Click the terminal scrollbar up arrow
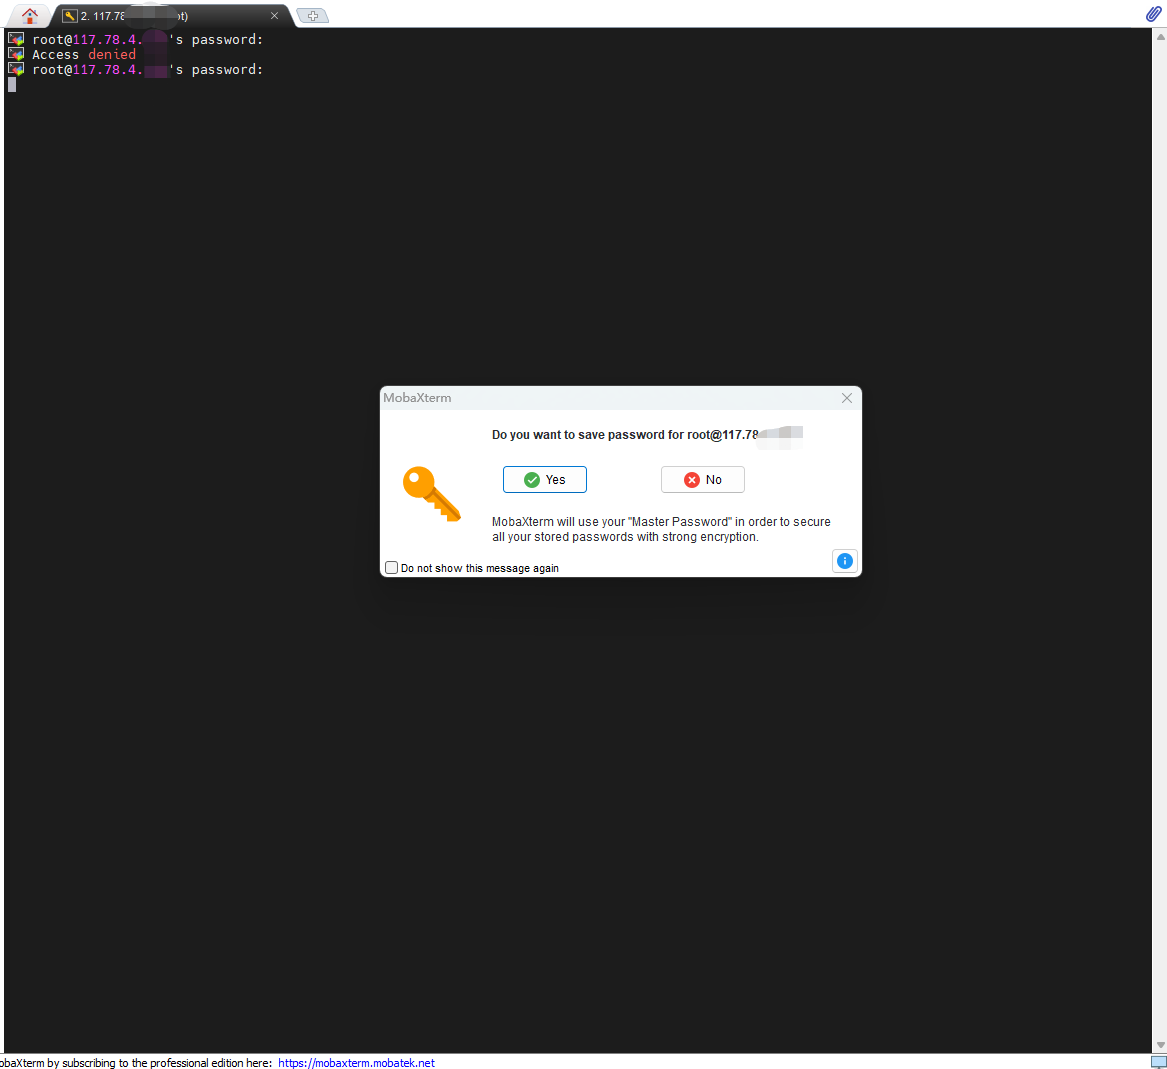This screenshot has width=1167, height=1069. tap(1160, 36)
